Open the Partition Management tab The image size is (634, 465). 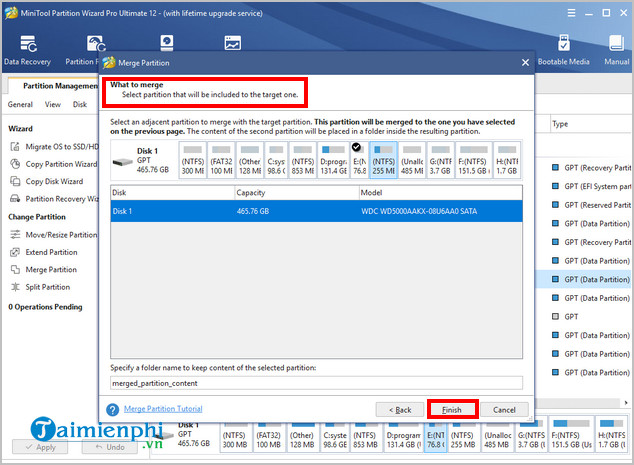(60, 86)
